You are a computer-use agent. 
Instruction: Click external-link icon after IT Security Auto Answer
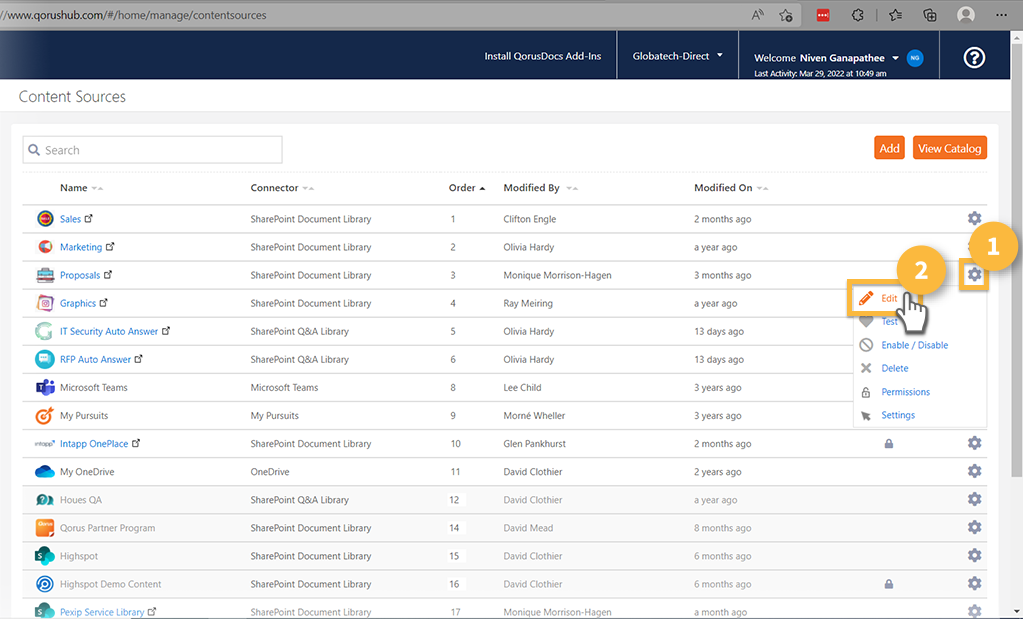(166, 331)
